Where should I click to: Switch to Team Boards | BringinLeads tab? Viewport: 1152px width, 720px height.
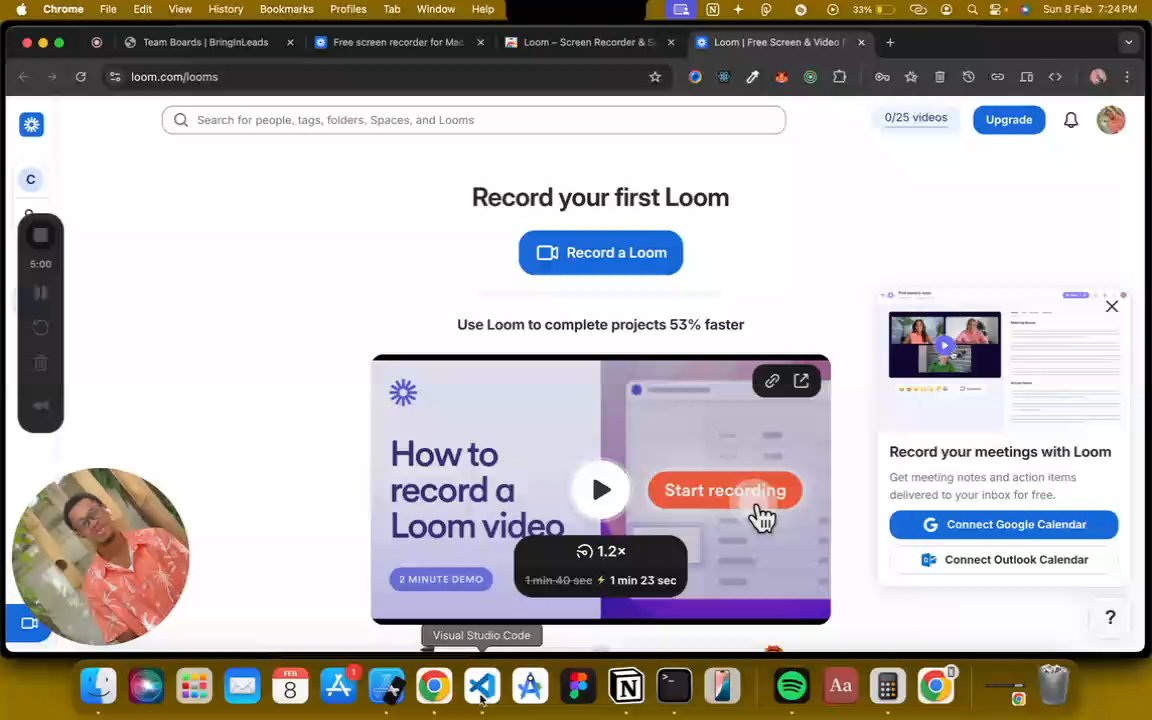pyautogui.click(x=206, y=43)
